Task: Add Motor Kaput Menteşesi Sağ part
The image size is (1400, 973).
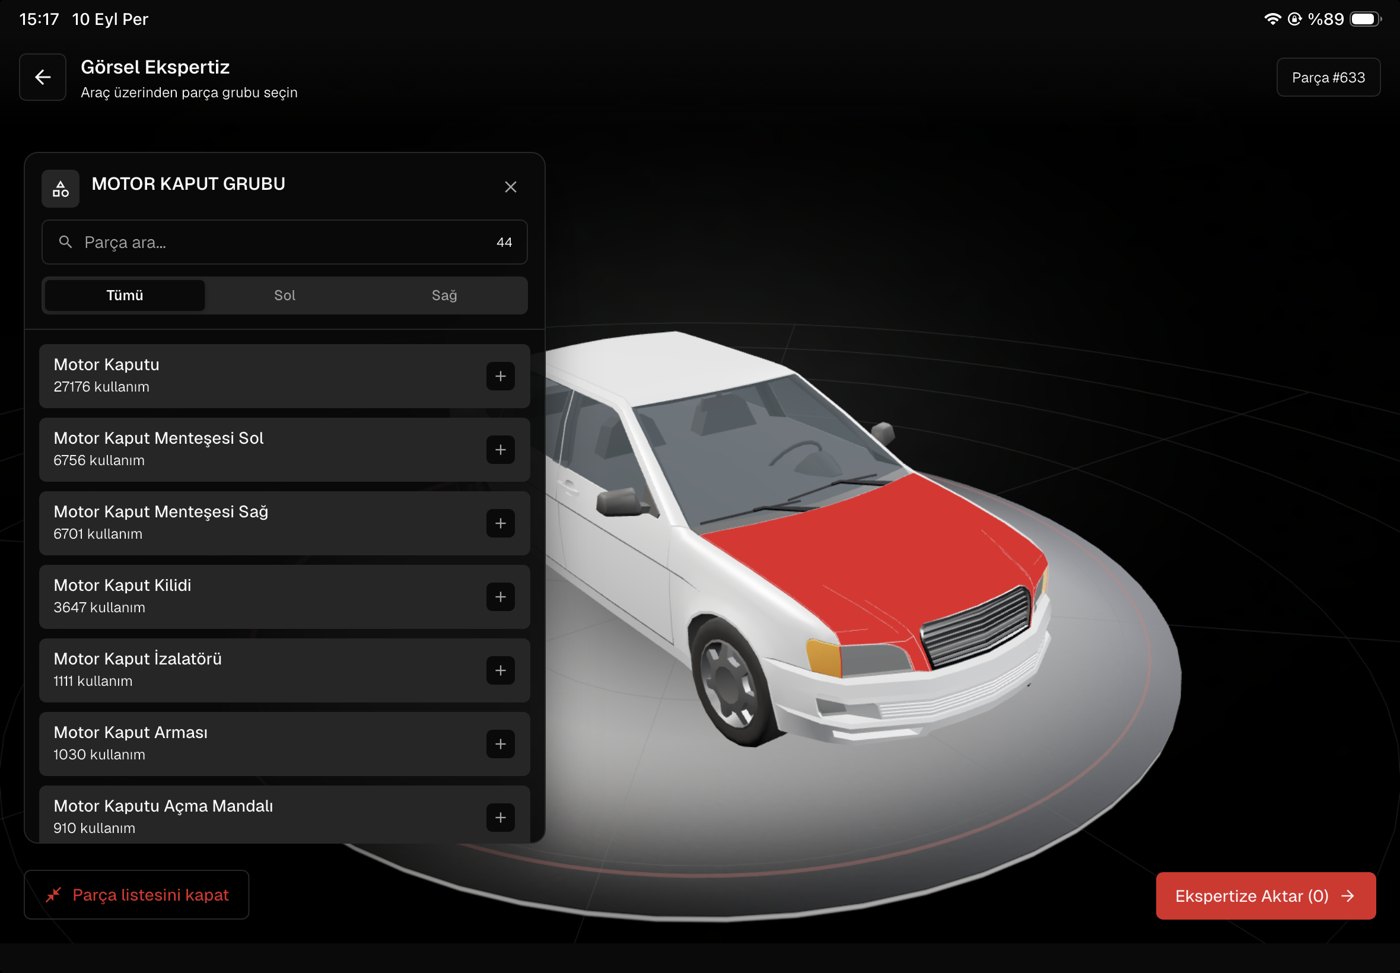Action: [x=501, y=523]
